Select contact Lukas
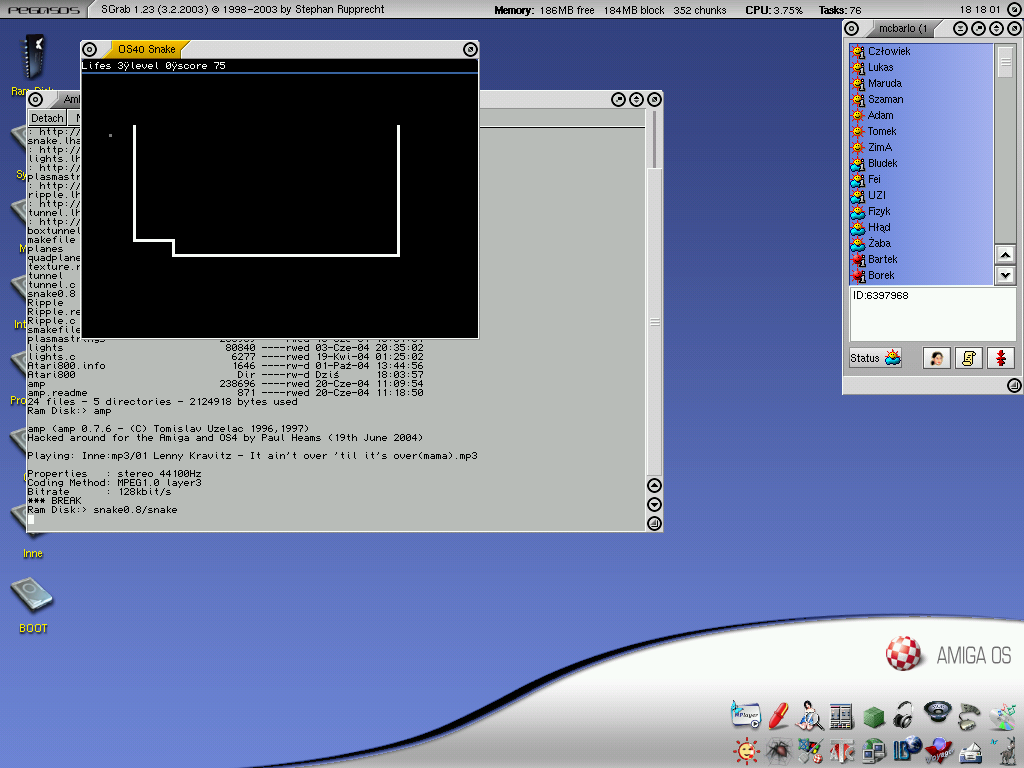 pyautogui.click(x=921, y=67)
